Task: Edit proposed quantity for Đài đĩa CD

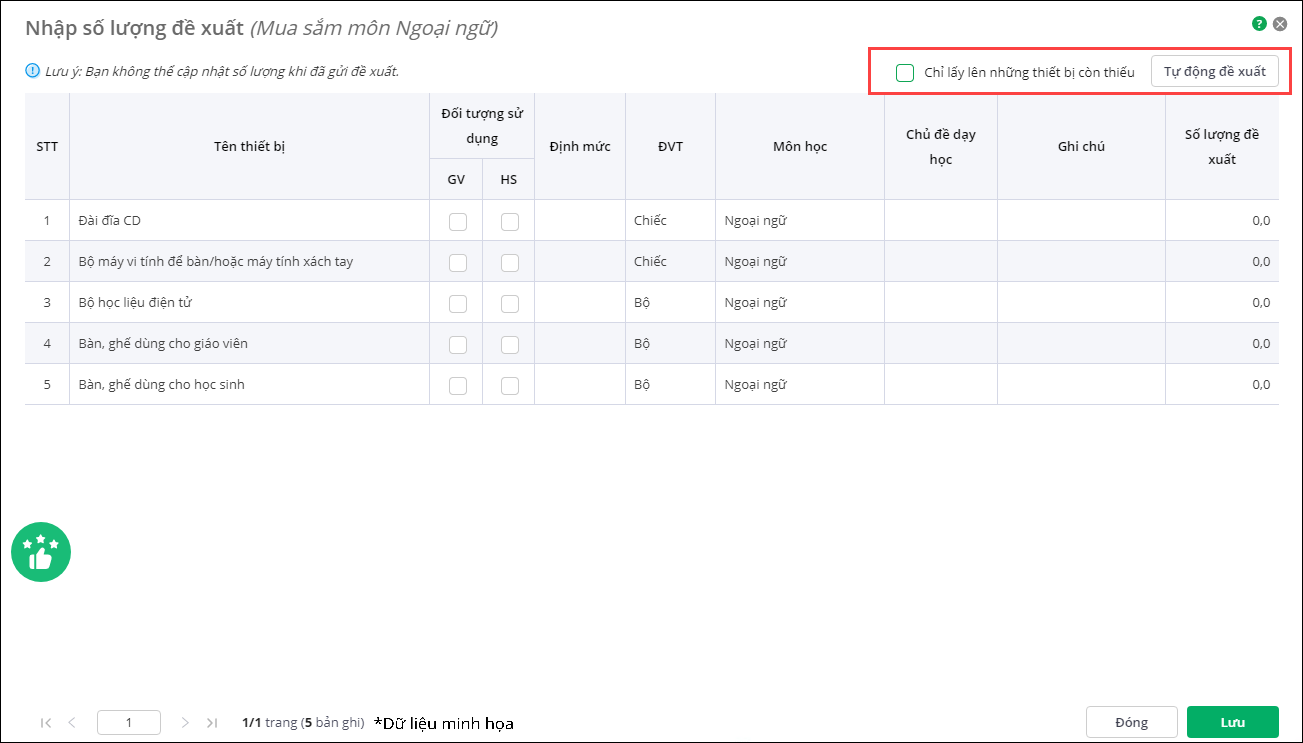Action: coord(1222,221)
